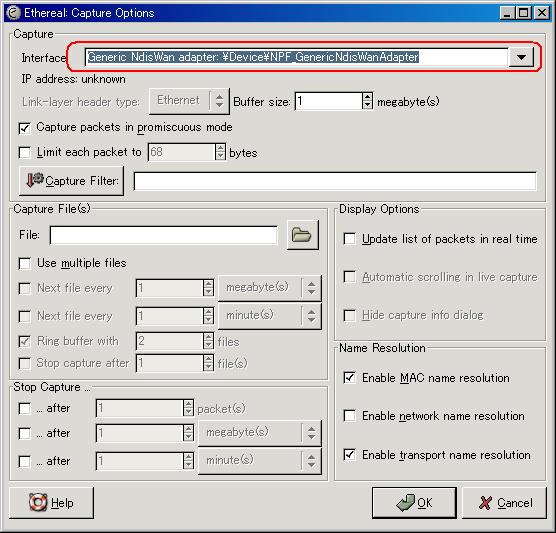Enable Update list of packets in real time
The width and height of the screenshot is (556, 533).
[350, 239]
